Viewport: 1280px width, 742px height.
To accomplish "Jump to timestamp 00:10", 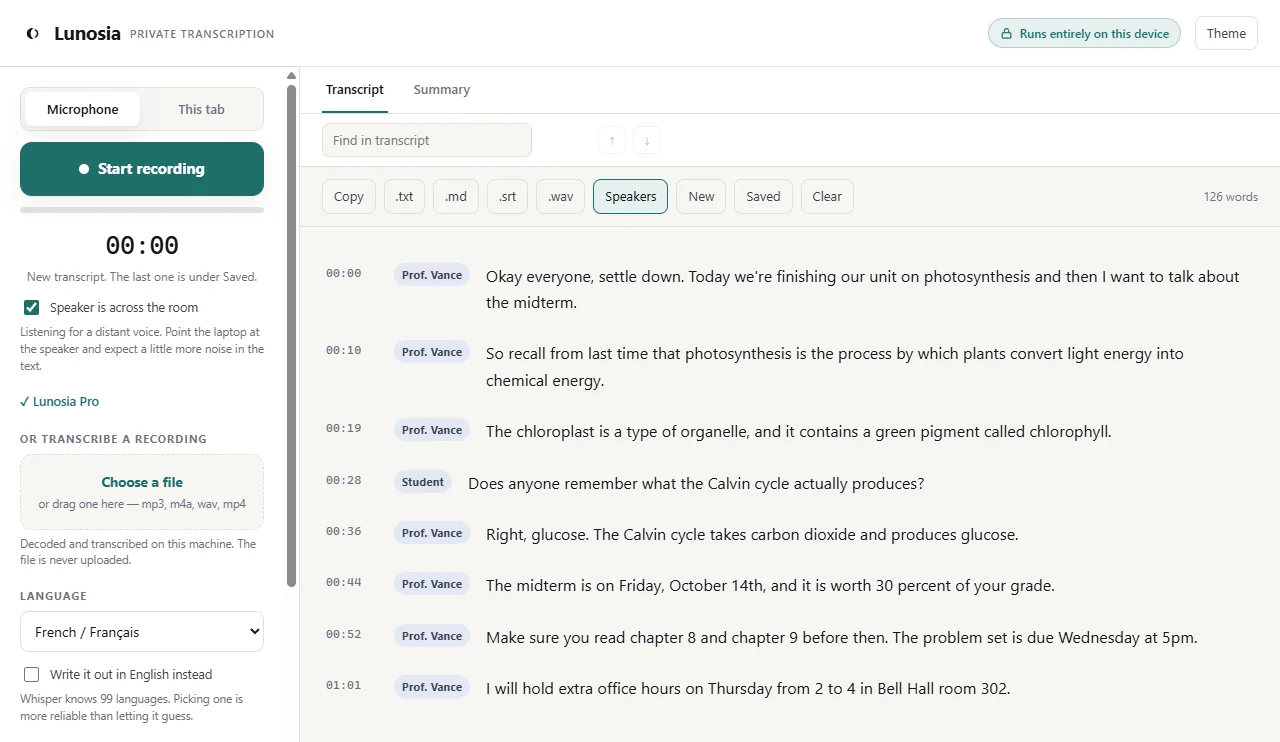I will pos(343,350).
